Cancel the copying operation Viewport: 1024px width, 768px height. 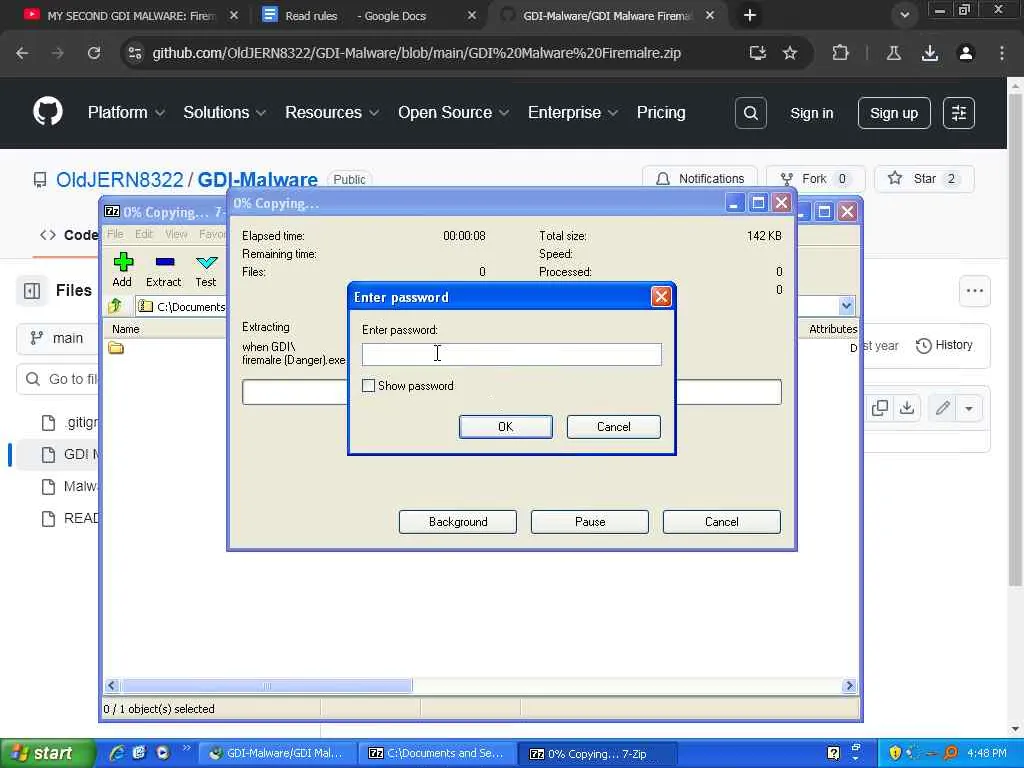click(722, 522)
